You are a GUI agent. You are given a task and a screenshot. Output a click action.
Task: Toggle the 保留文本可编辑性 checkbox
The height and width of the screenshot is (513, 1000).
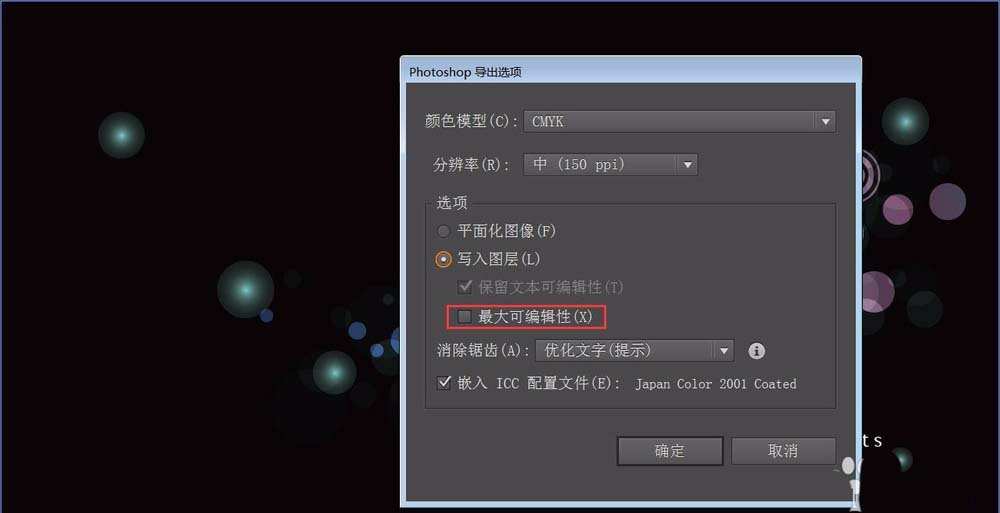pos(465,286)
